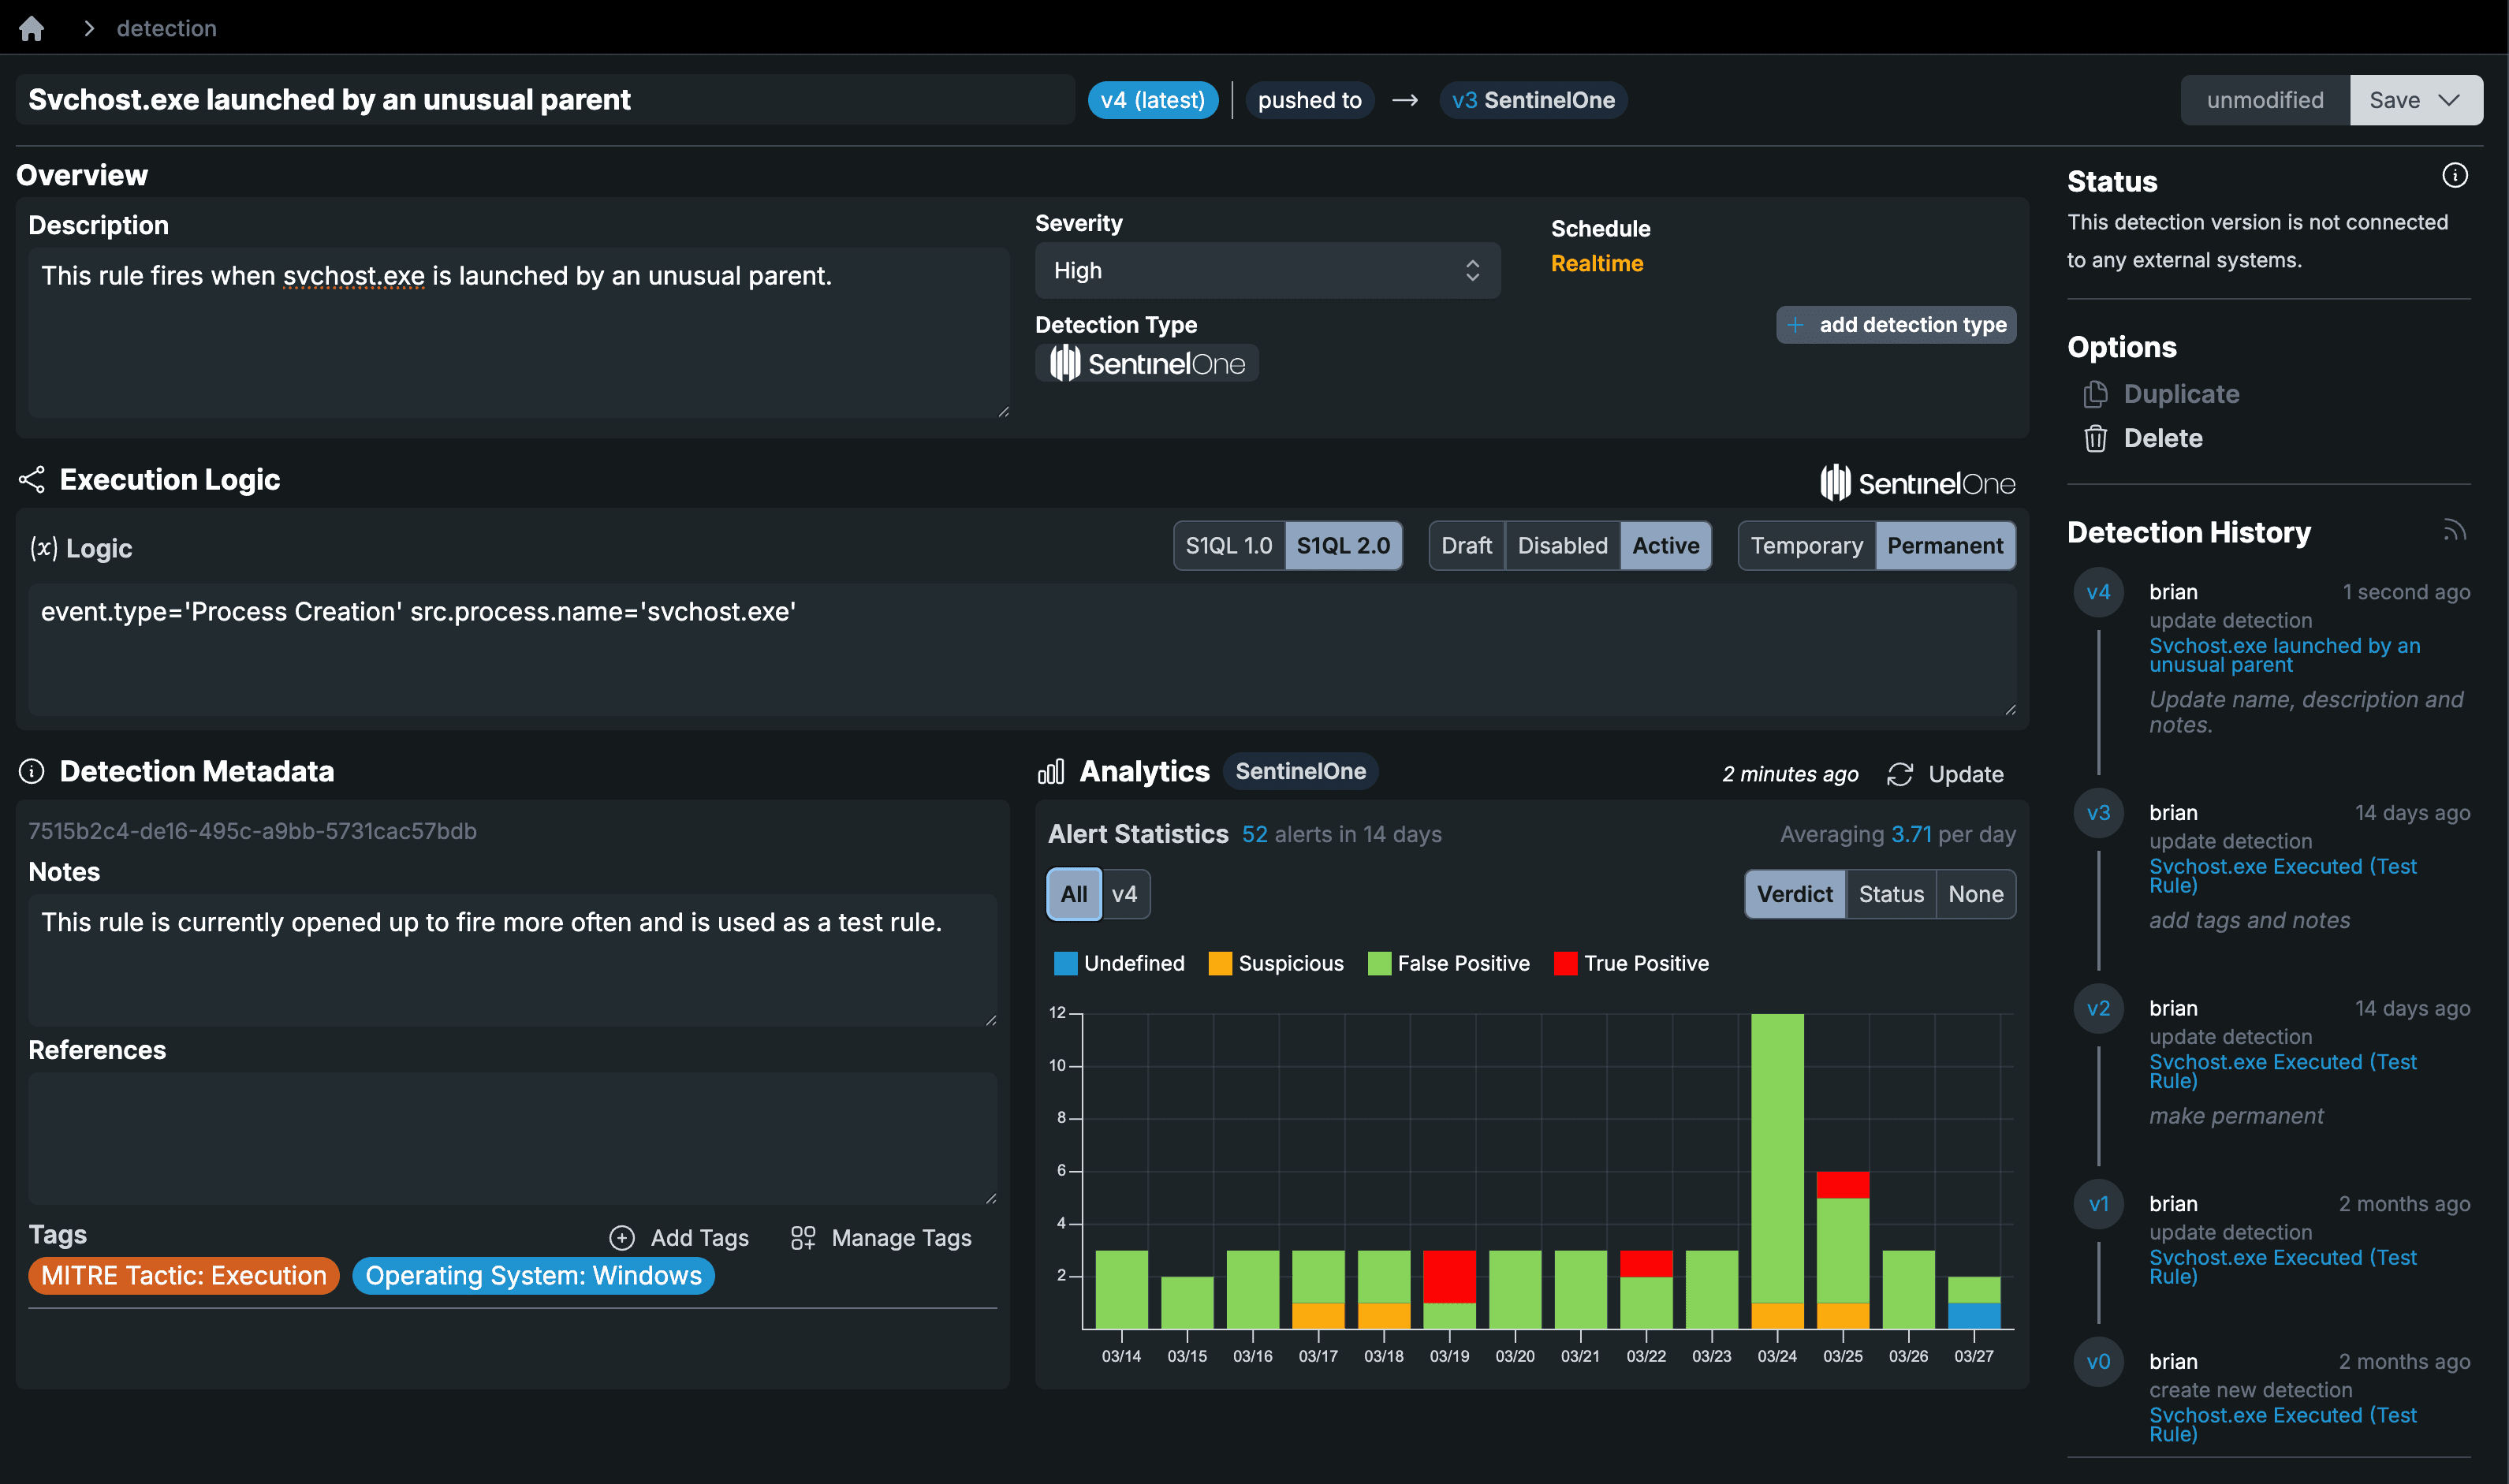Click the pushed to label badge

pos(1309,100)
